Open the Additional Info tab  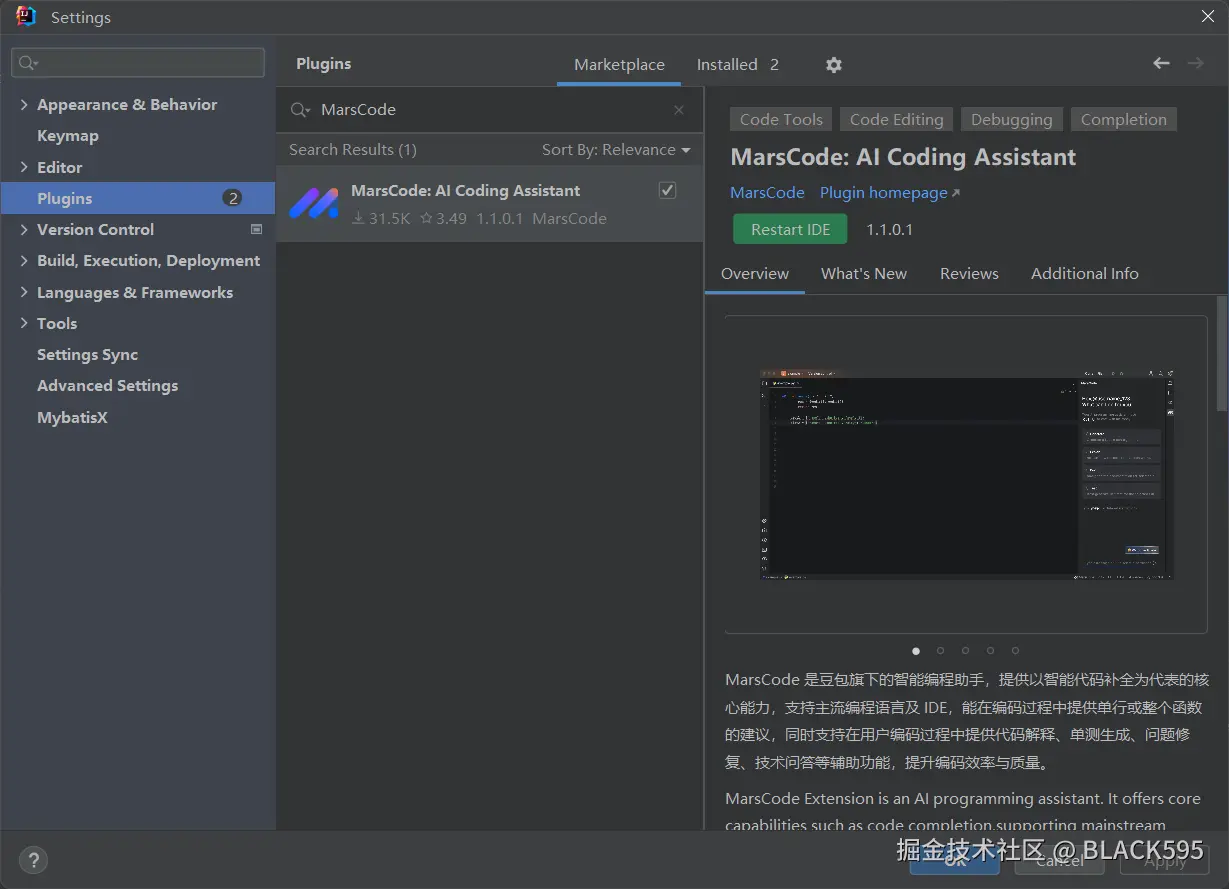click(1085, 274)
